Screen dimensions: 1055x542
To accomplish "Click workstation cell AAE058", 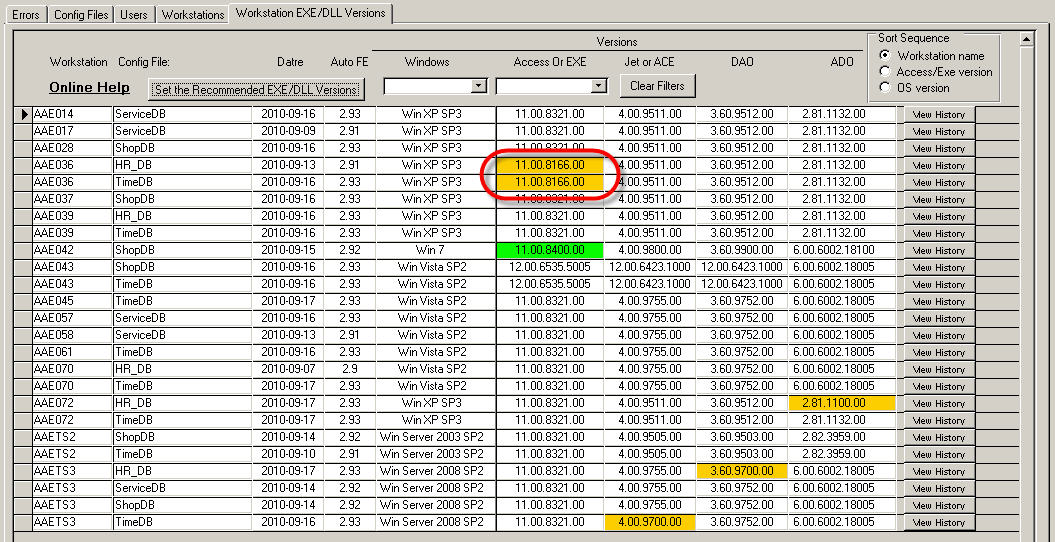I will pyautogui.click(x=72, y=335).
